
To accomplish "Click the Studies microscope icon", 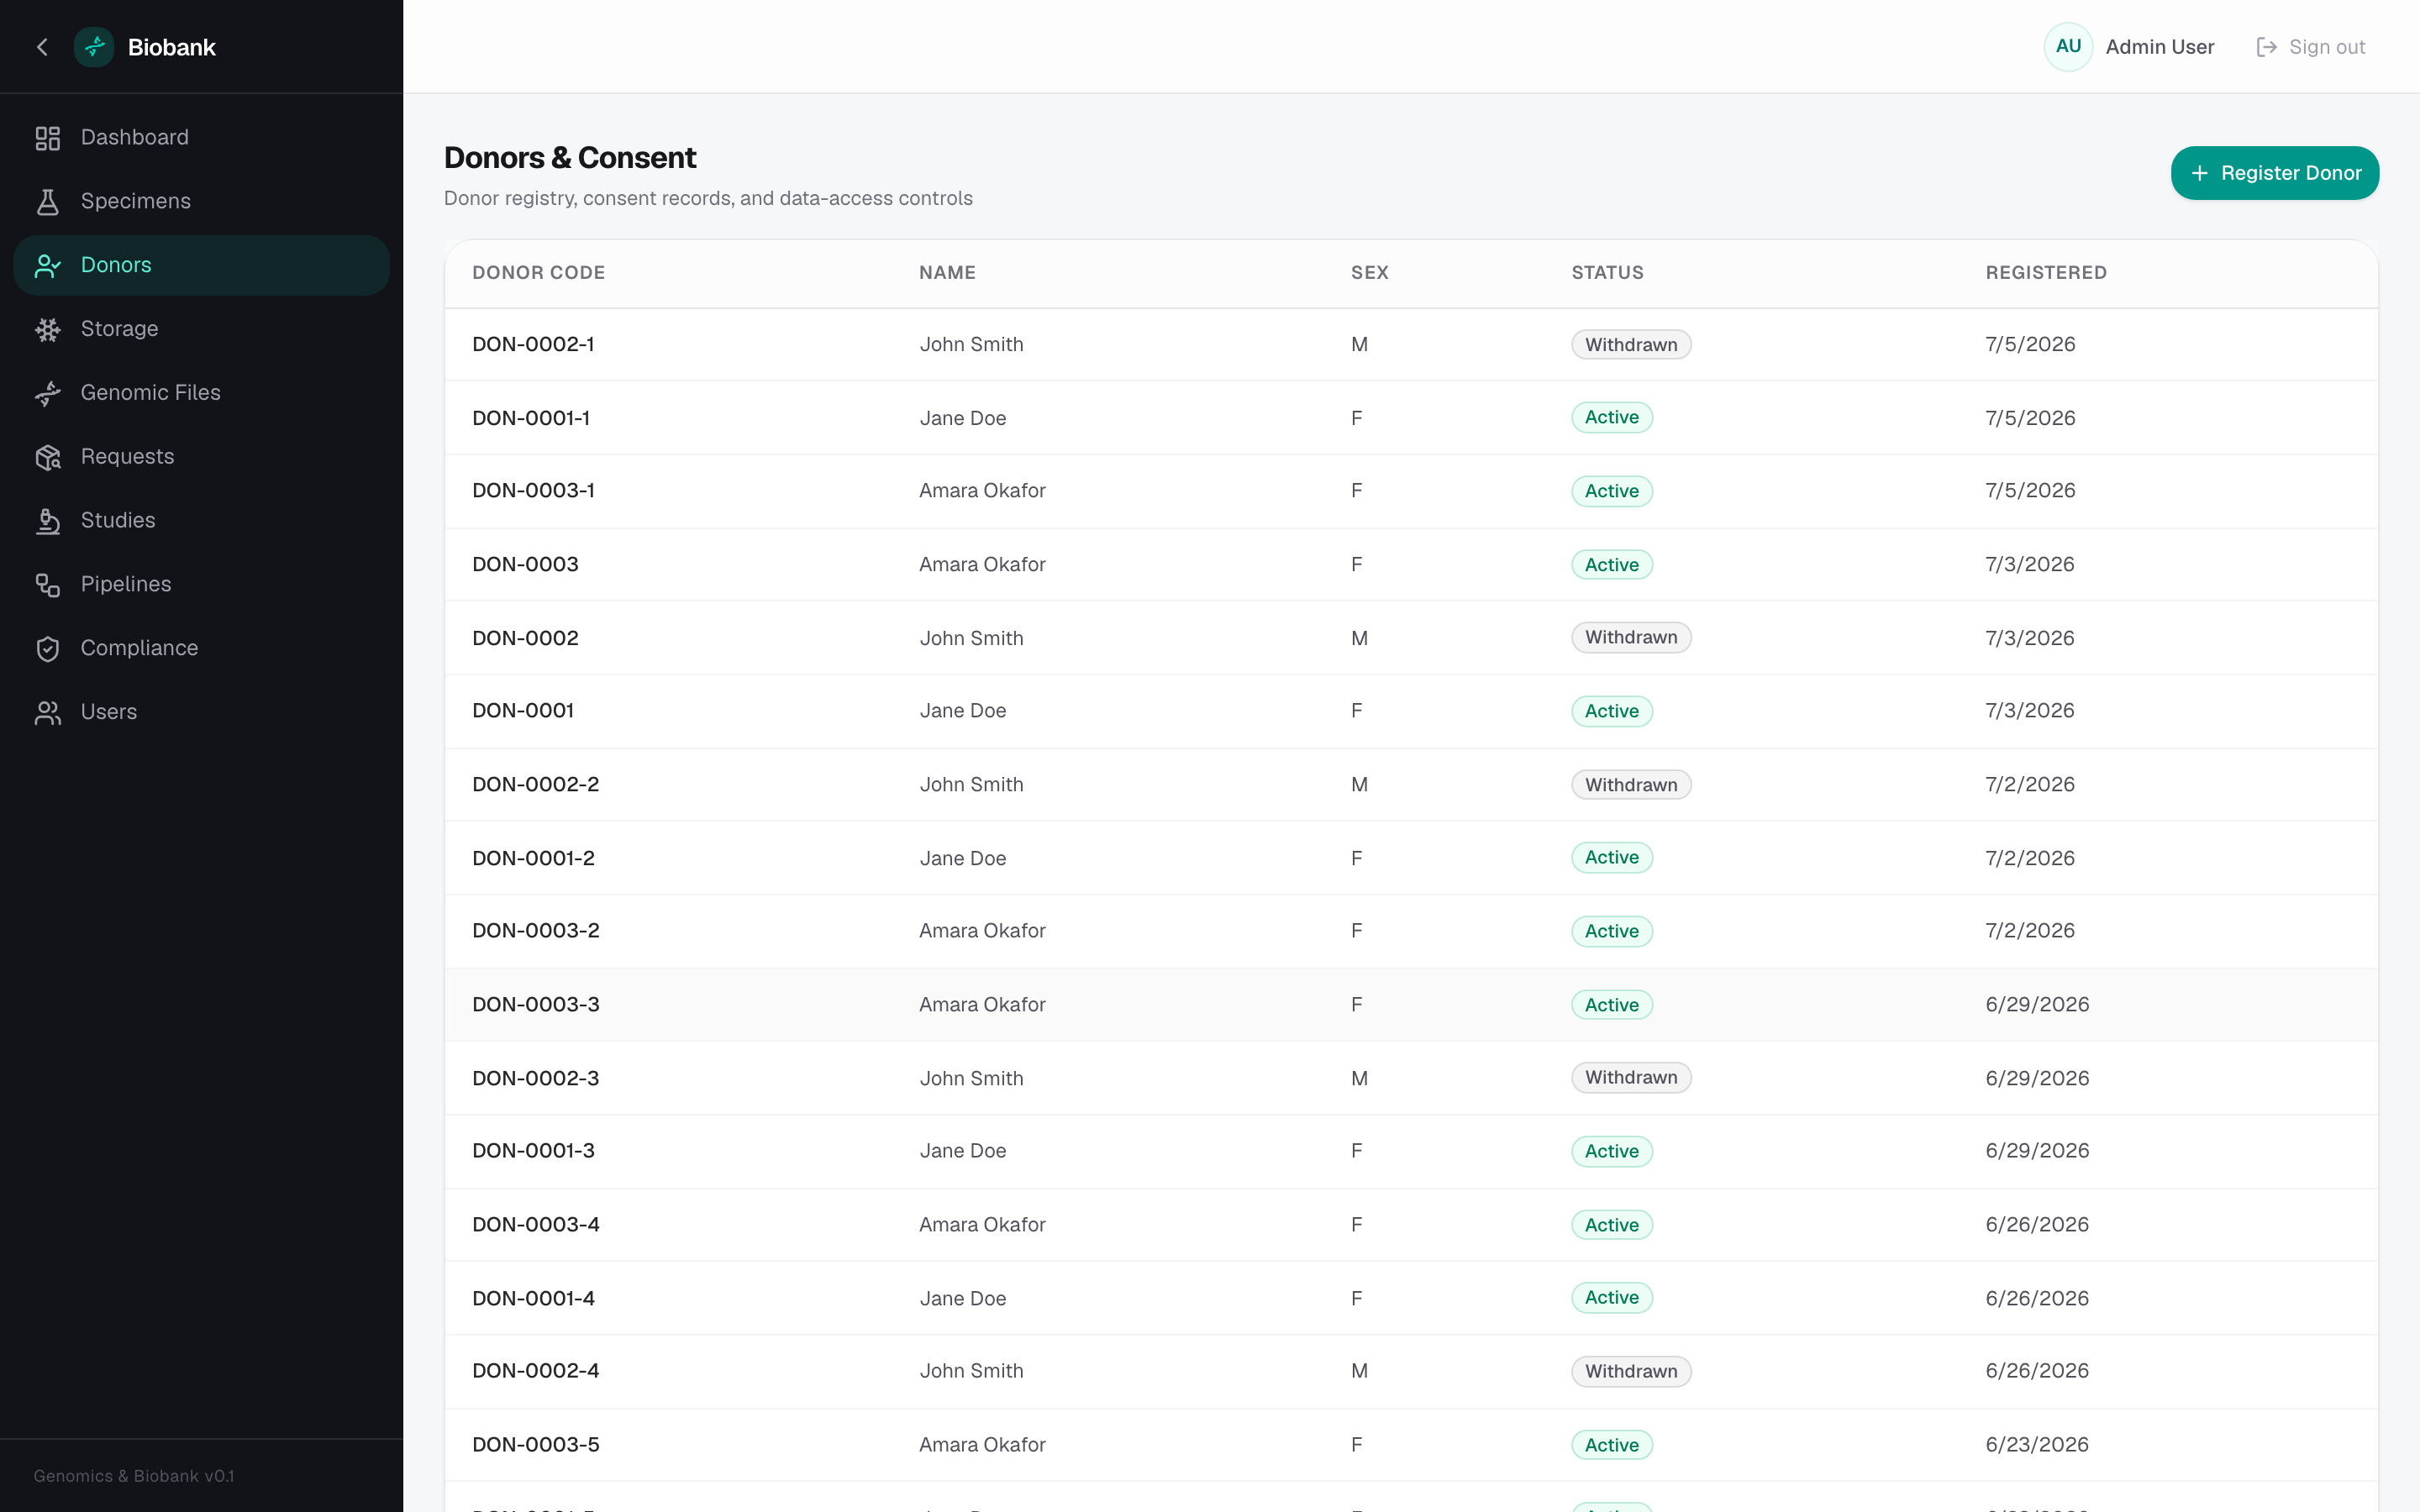I will click(47, 521).
